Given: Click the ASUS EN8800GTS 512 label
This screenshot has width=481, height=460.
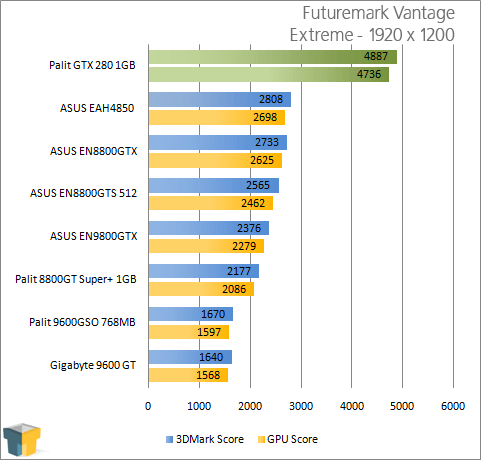Looking at the screenshot, I should coord(83,193).
